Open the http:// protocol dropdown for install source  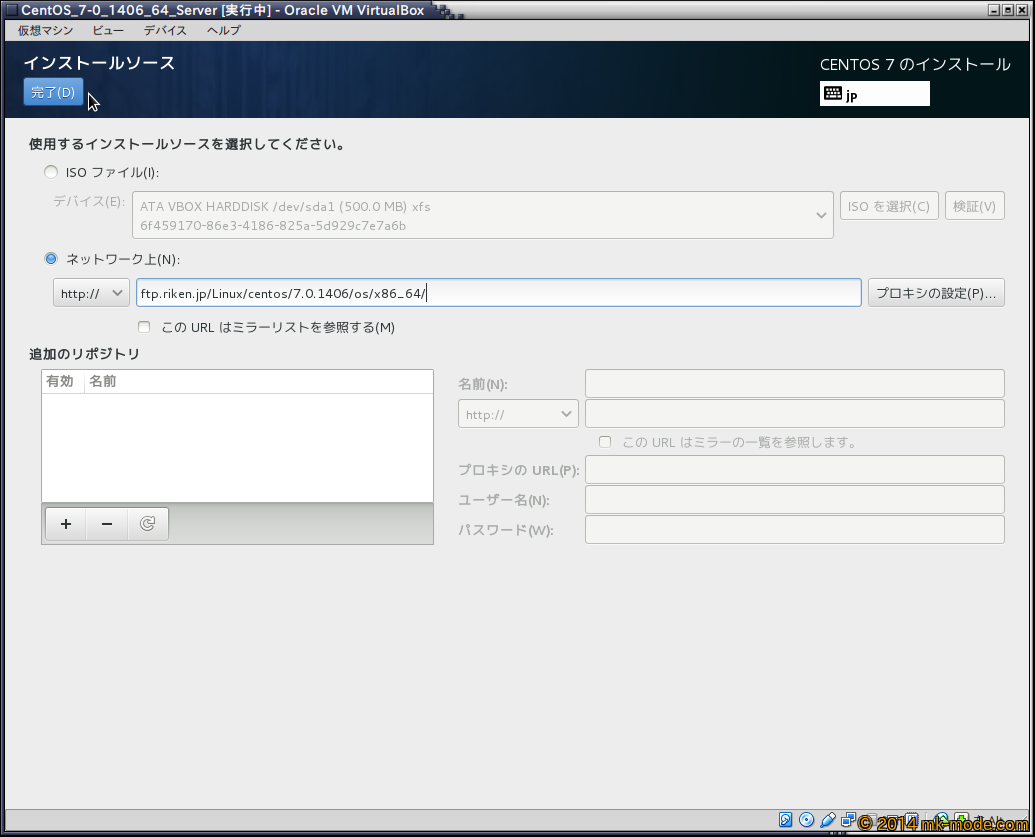pyautogui.click(x=91, y=293)
